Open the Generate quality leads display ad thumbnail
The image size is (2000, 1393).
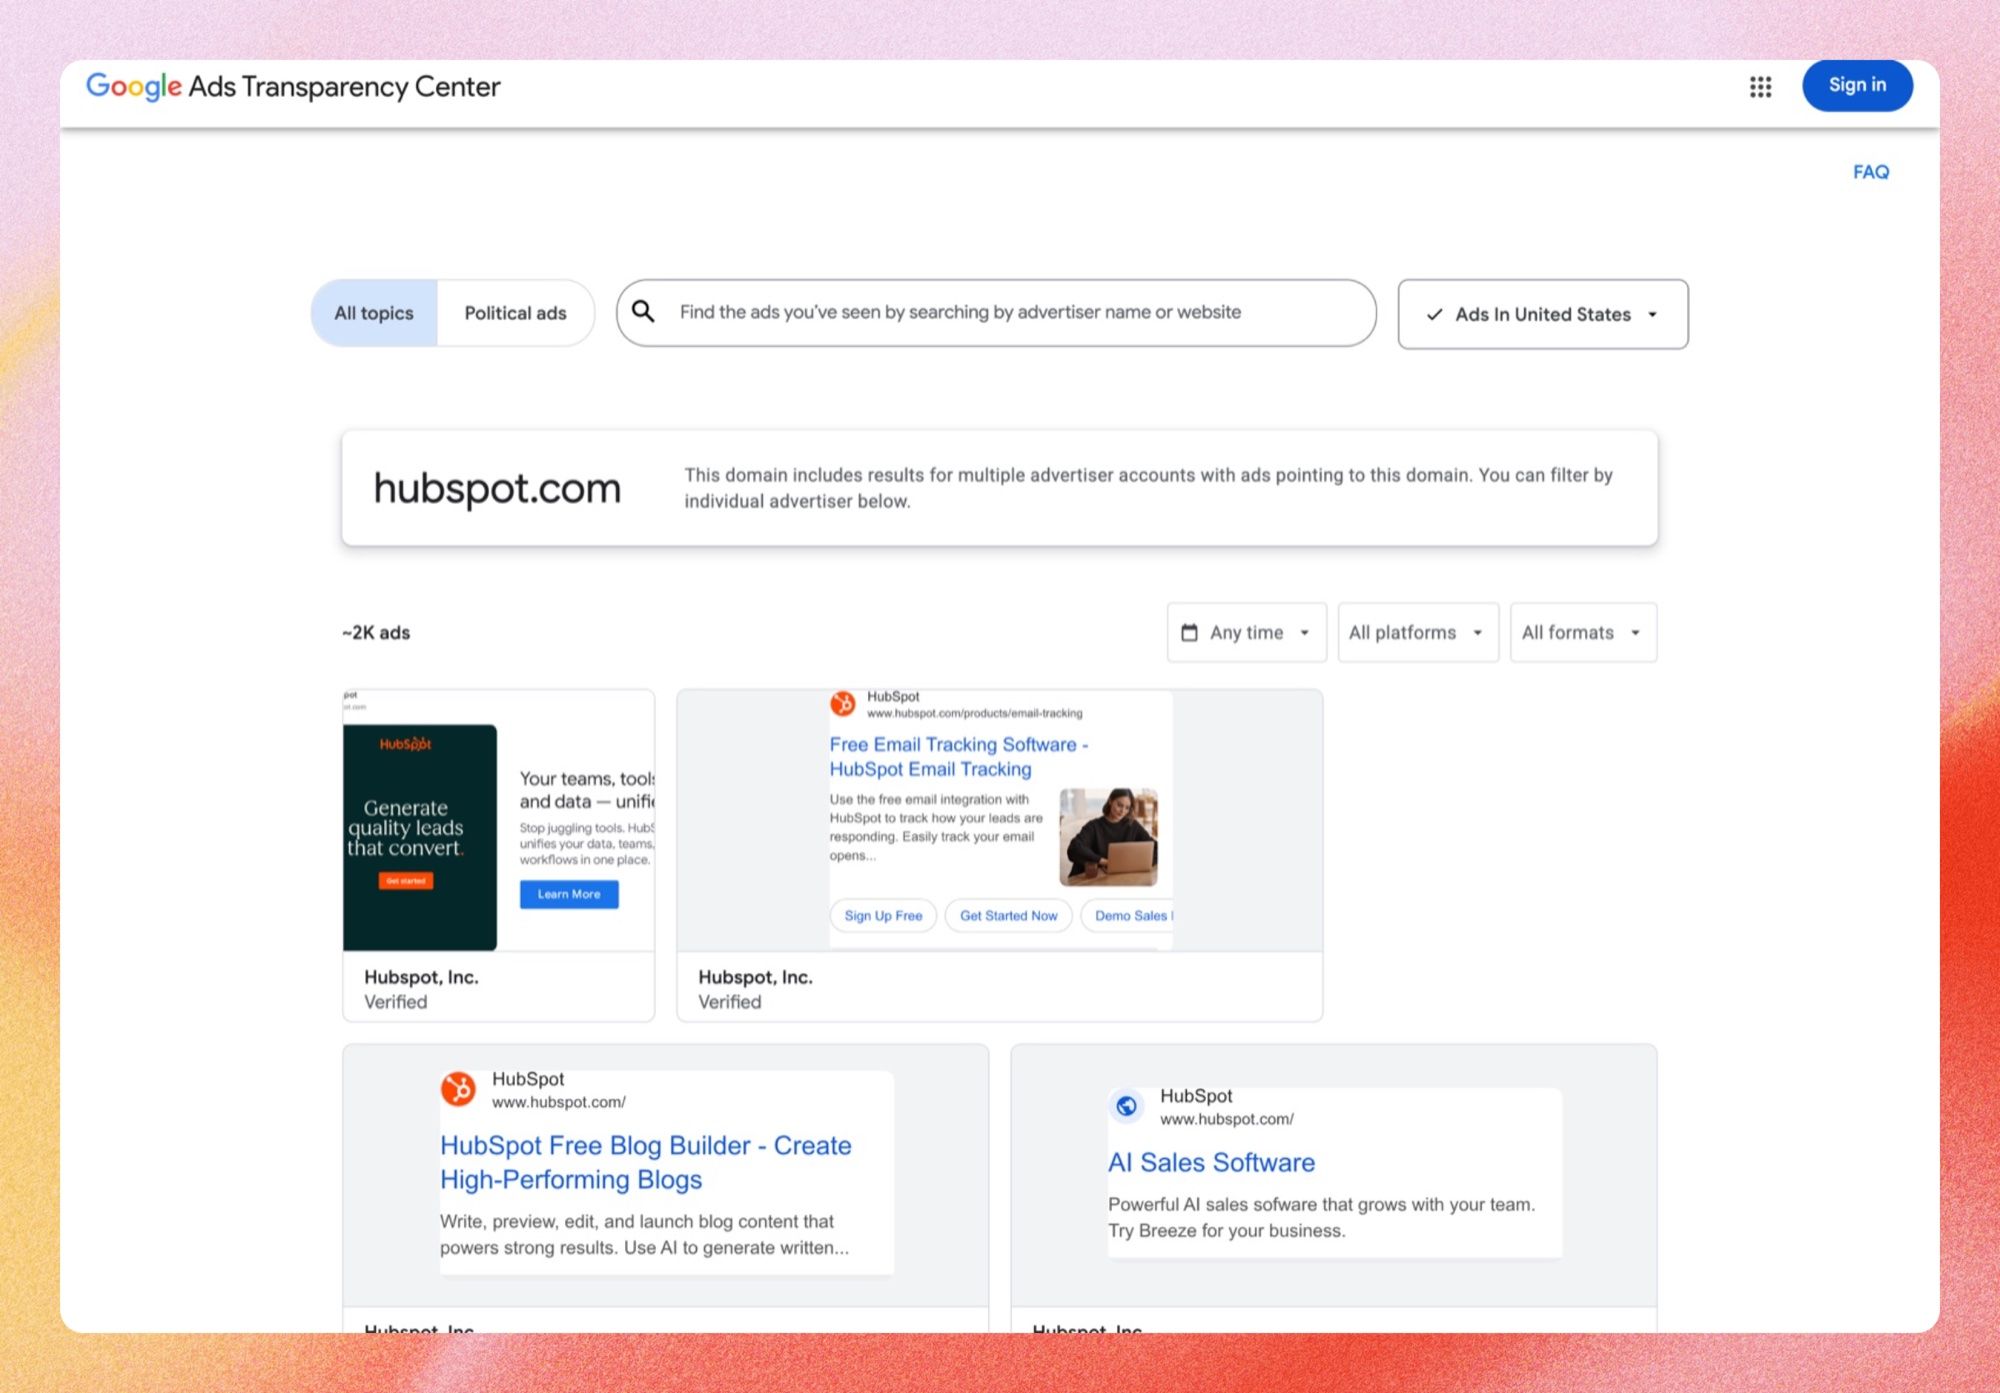pos(420,837)
